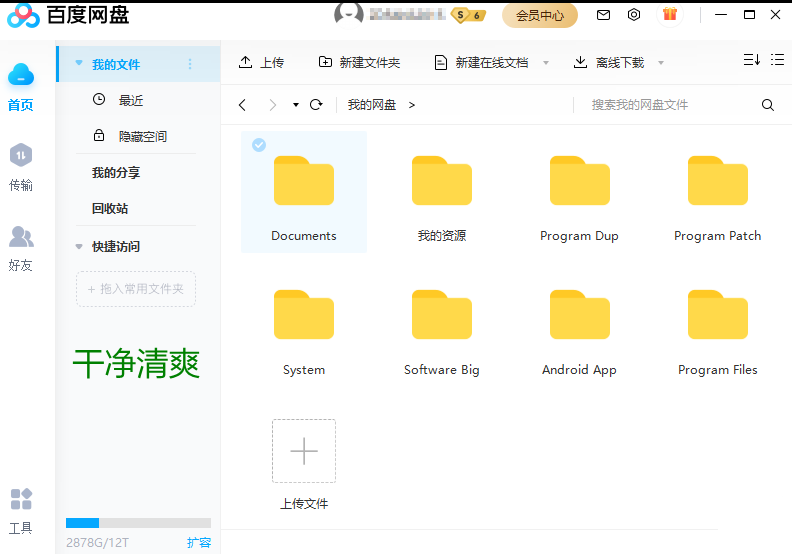Click 我的网盘 breadcrumb
The width and height of the screenshot is (792, 554).
point(372,105)
